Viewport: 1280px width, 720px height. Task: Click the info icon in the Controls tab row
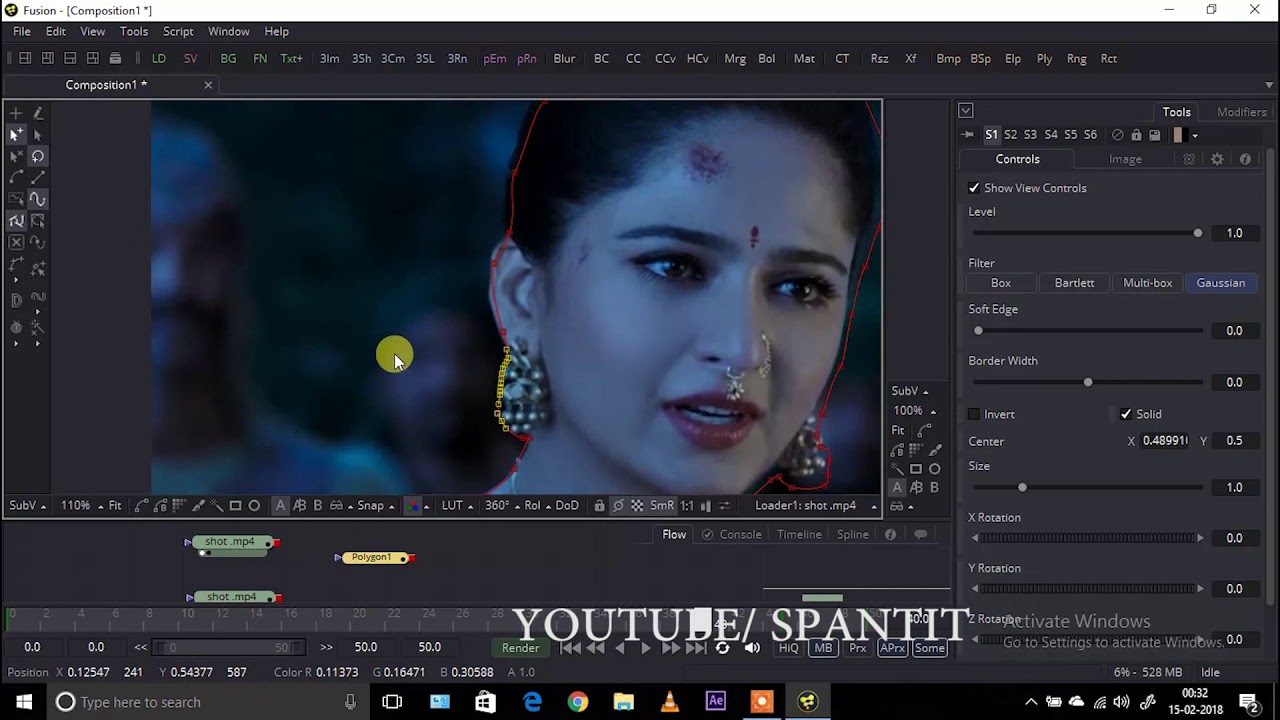pos(1245,159)
